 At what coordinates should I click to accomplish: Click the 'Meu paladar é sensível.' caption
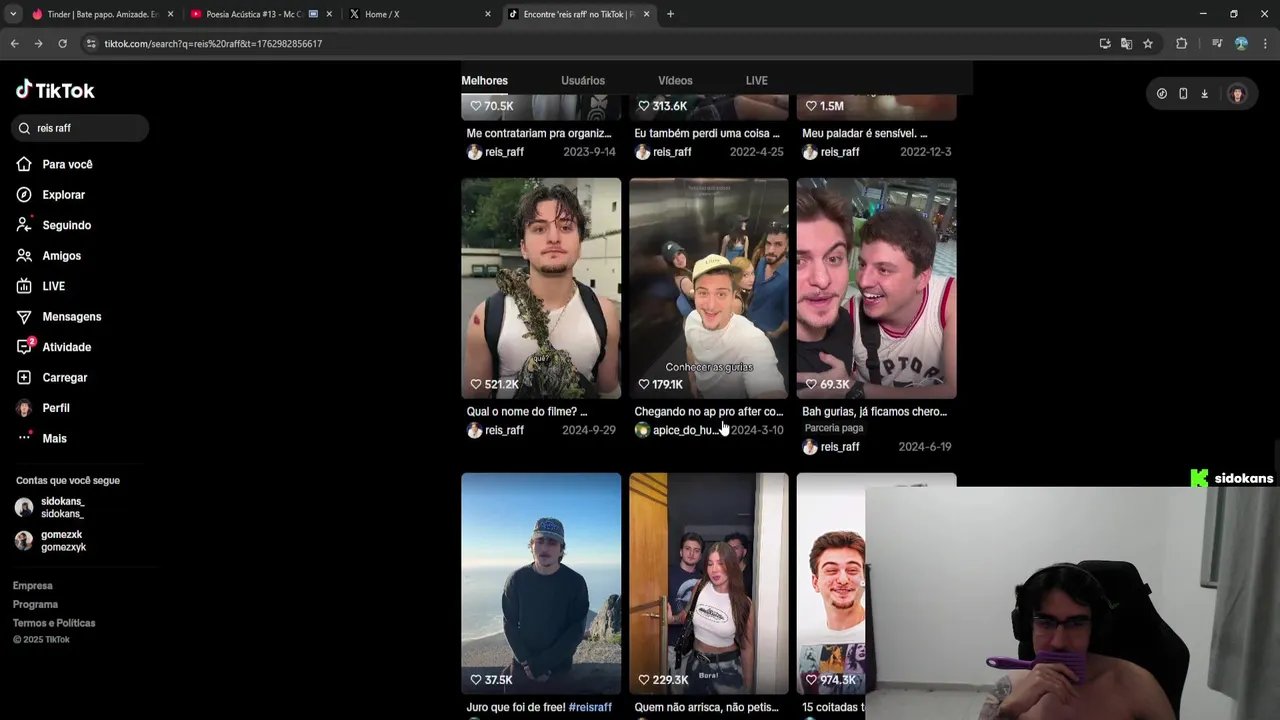pos(864,133)
